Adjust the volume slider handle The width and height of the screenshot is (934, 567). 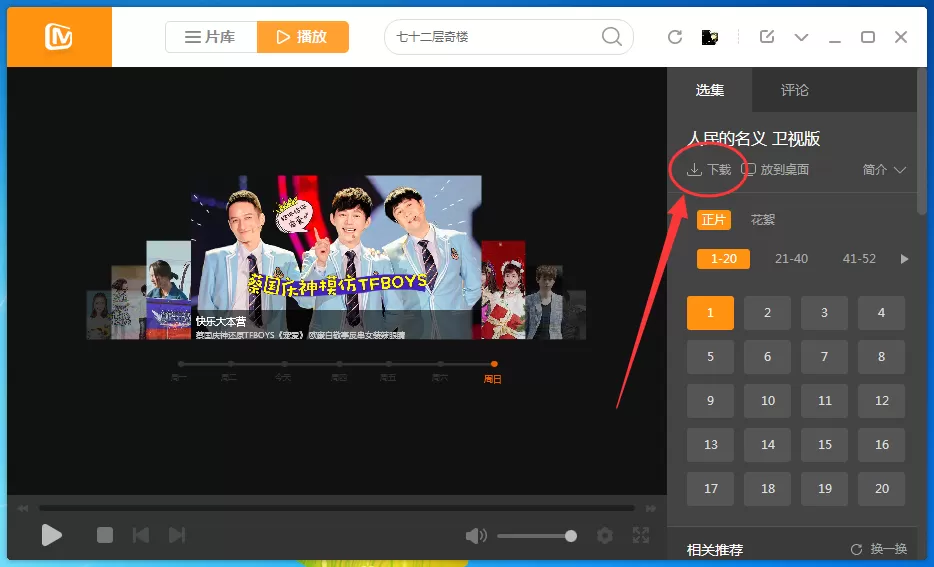571,536
